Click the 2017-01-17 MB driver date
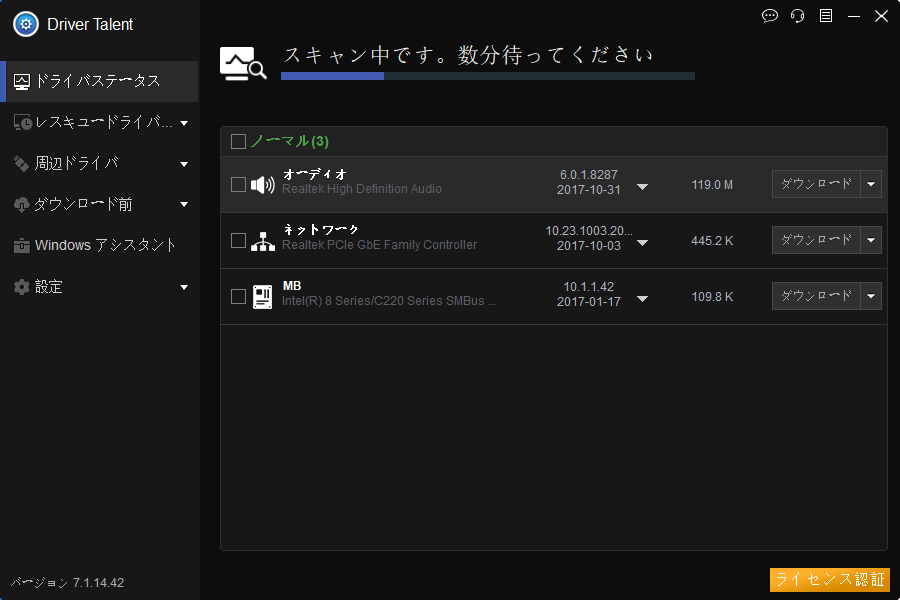 click(x=589, y=302)
